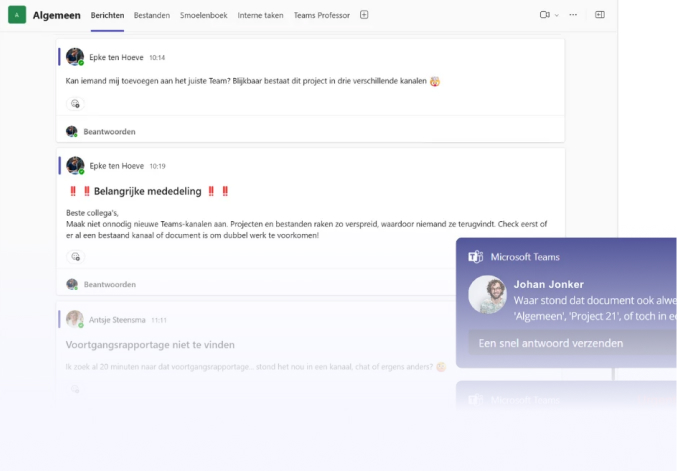Expand the meeting options dropdown arrow
Image resolution: width=677 pixels, height=471 pixels.
(557, 15)
